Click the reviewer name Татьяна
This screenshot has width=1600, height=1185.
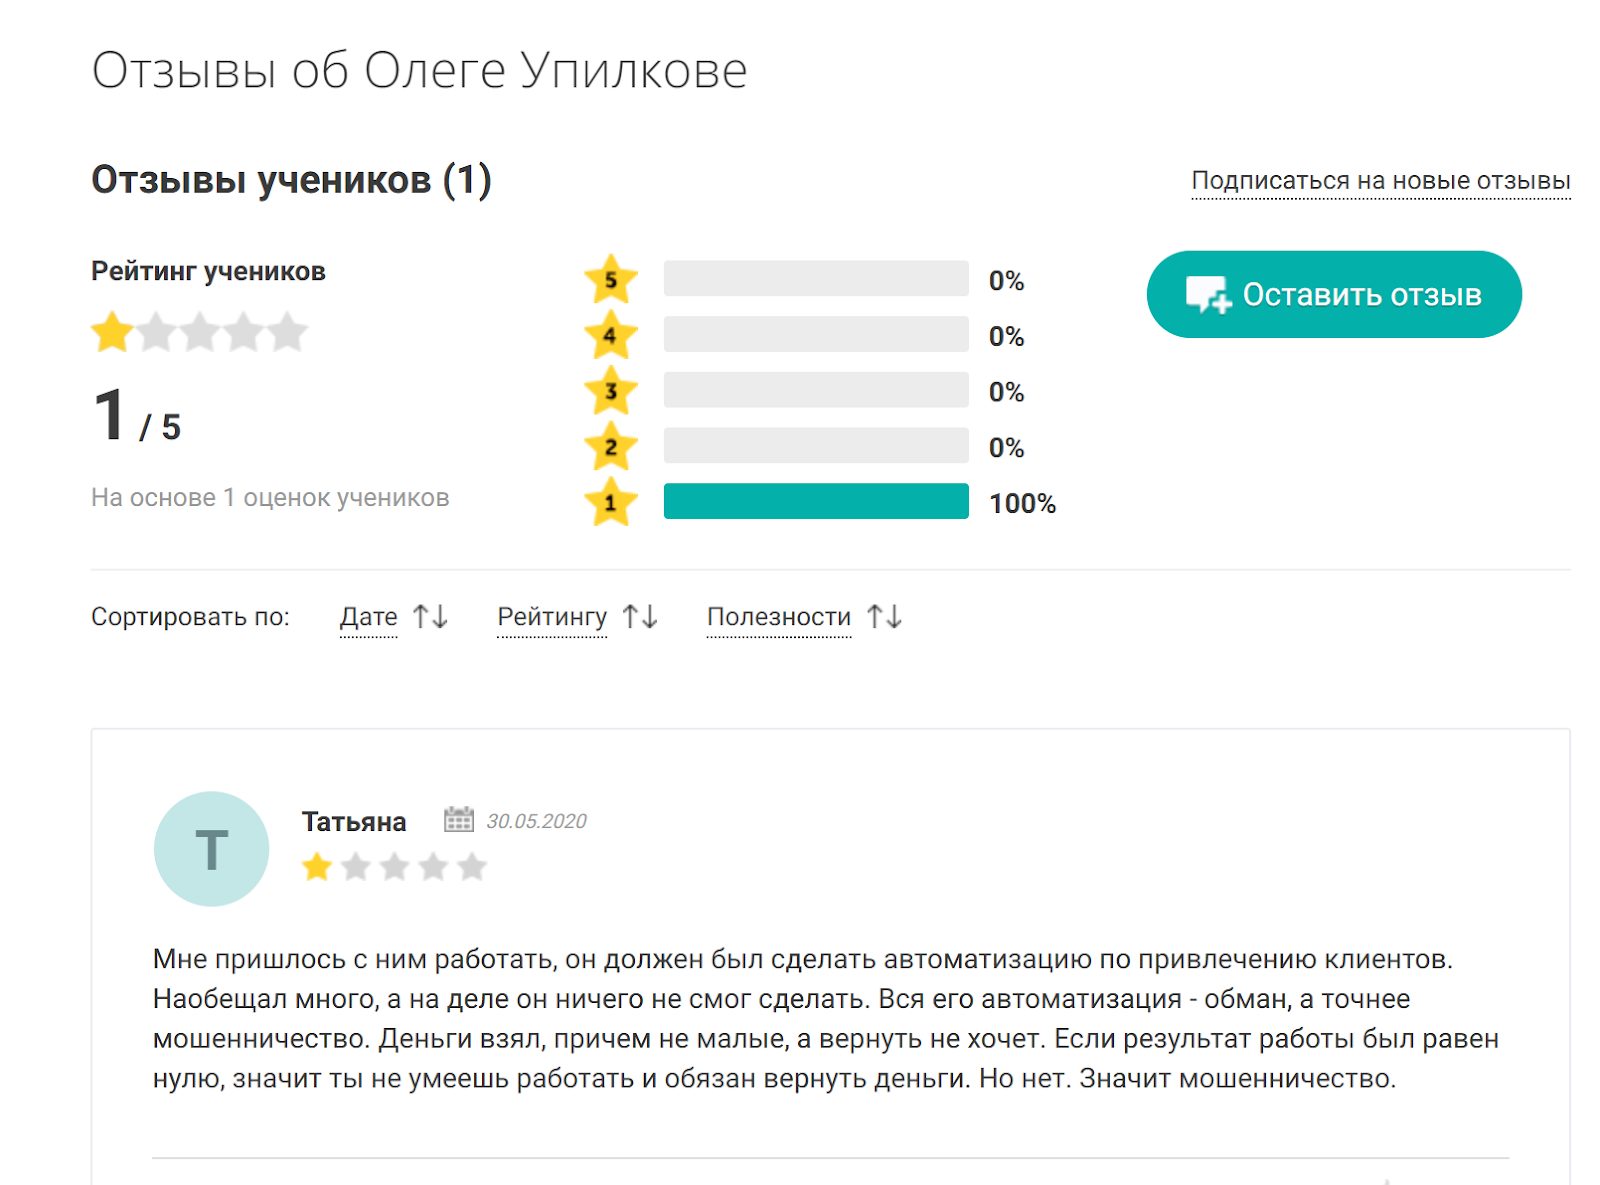354,822
